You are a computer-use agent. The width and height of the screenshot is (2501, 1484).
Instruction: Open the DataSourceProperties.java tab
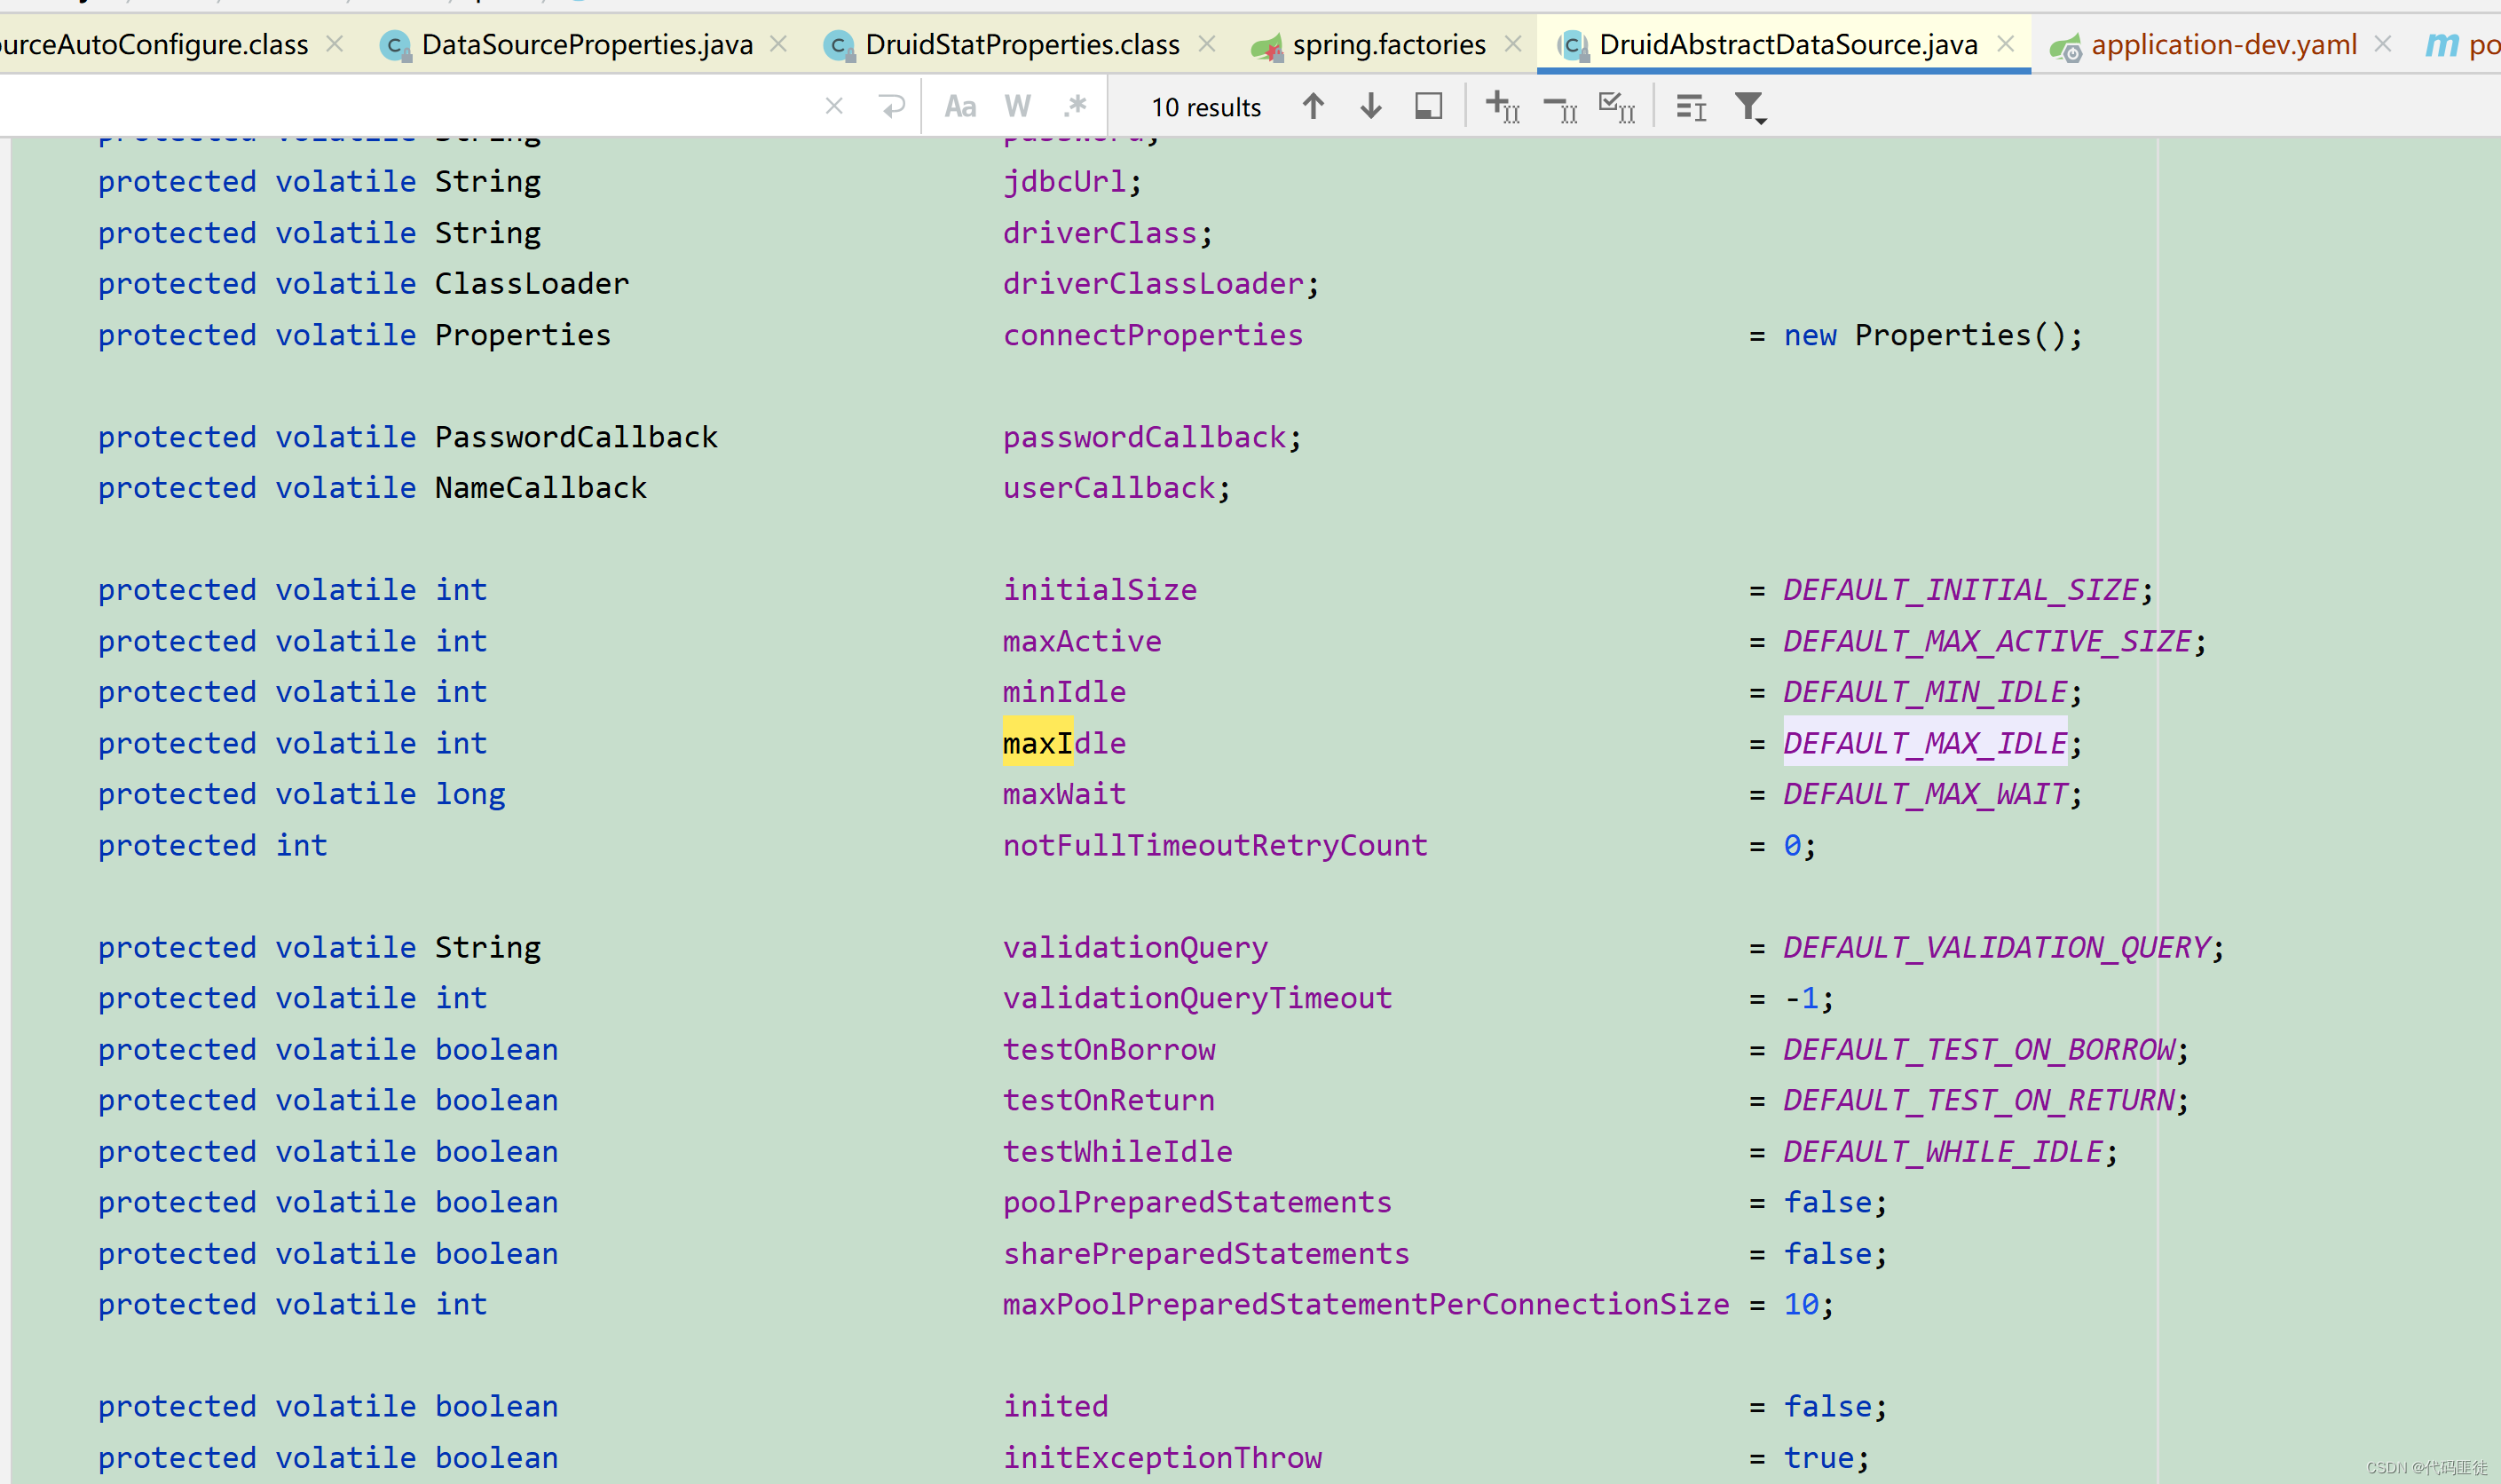tap(586, 44)
